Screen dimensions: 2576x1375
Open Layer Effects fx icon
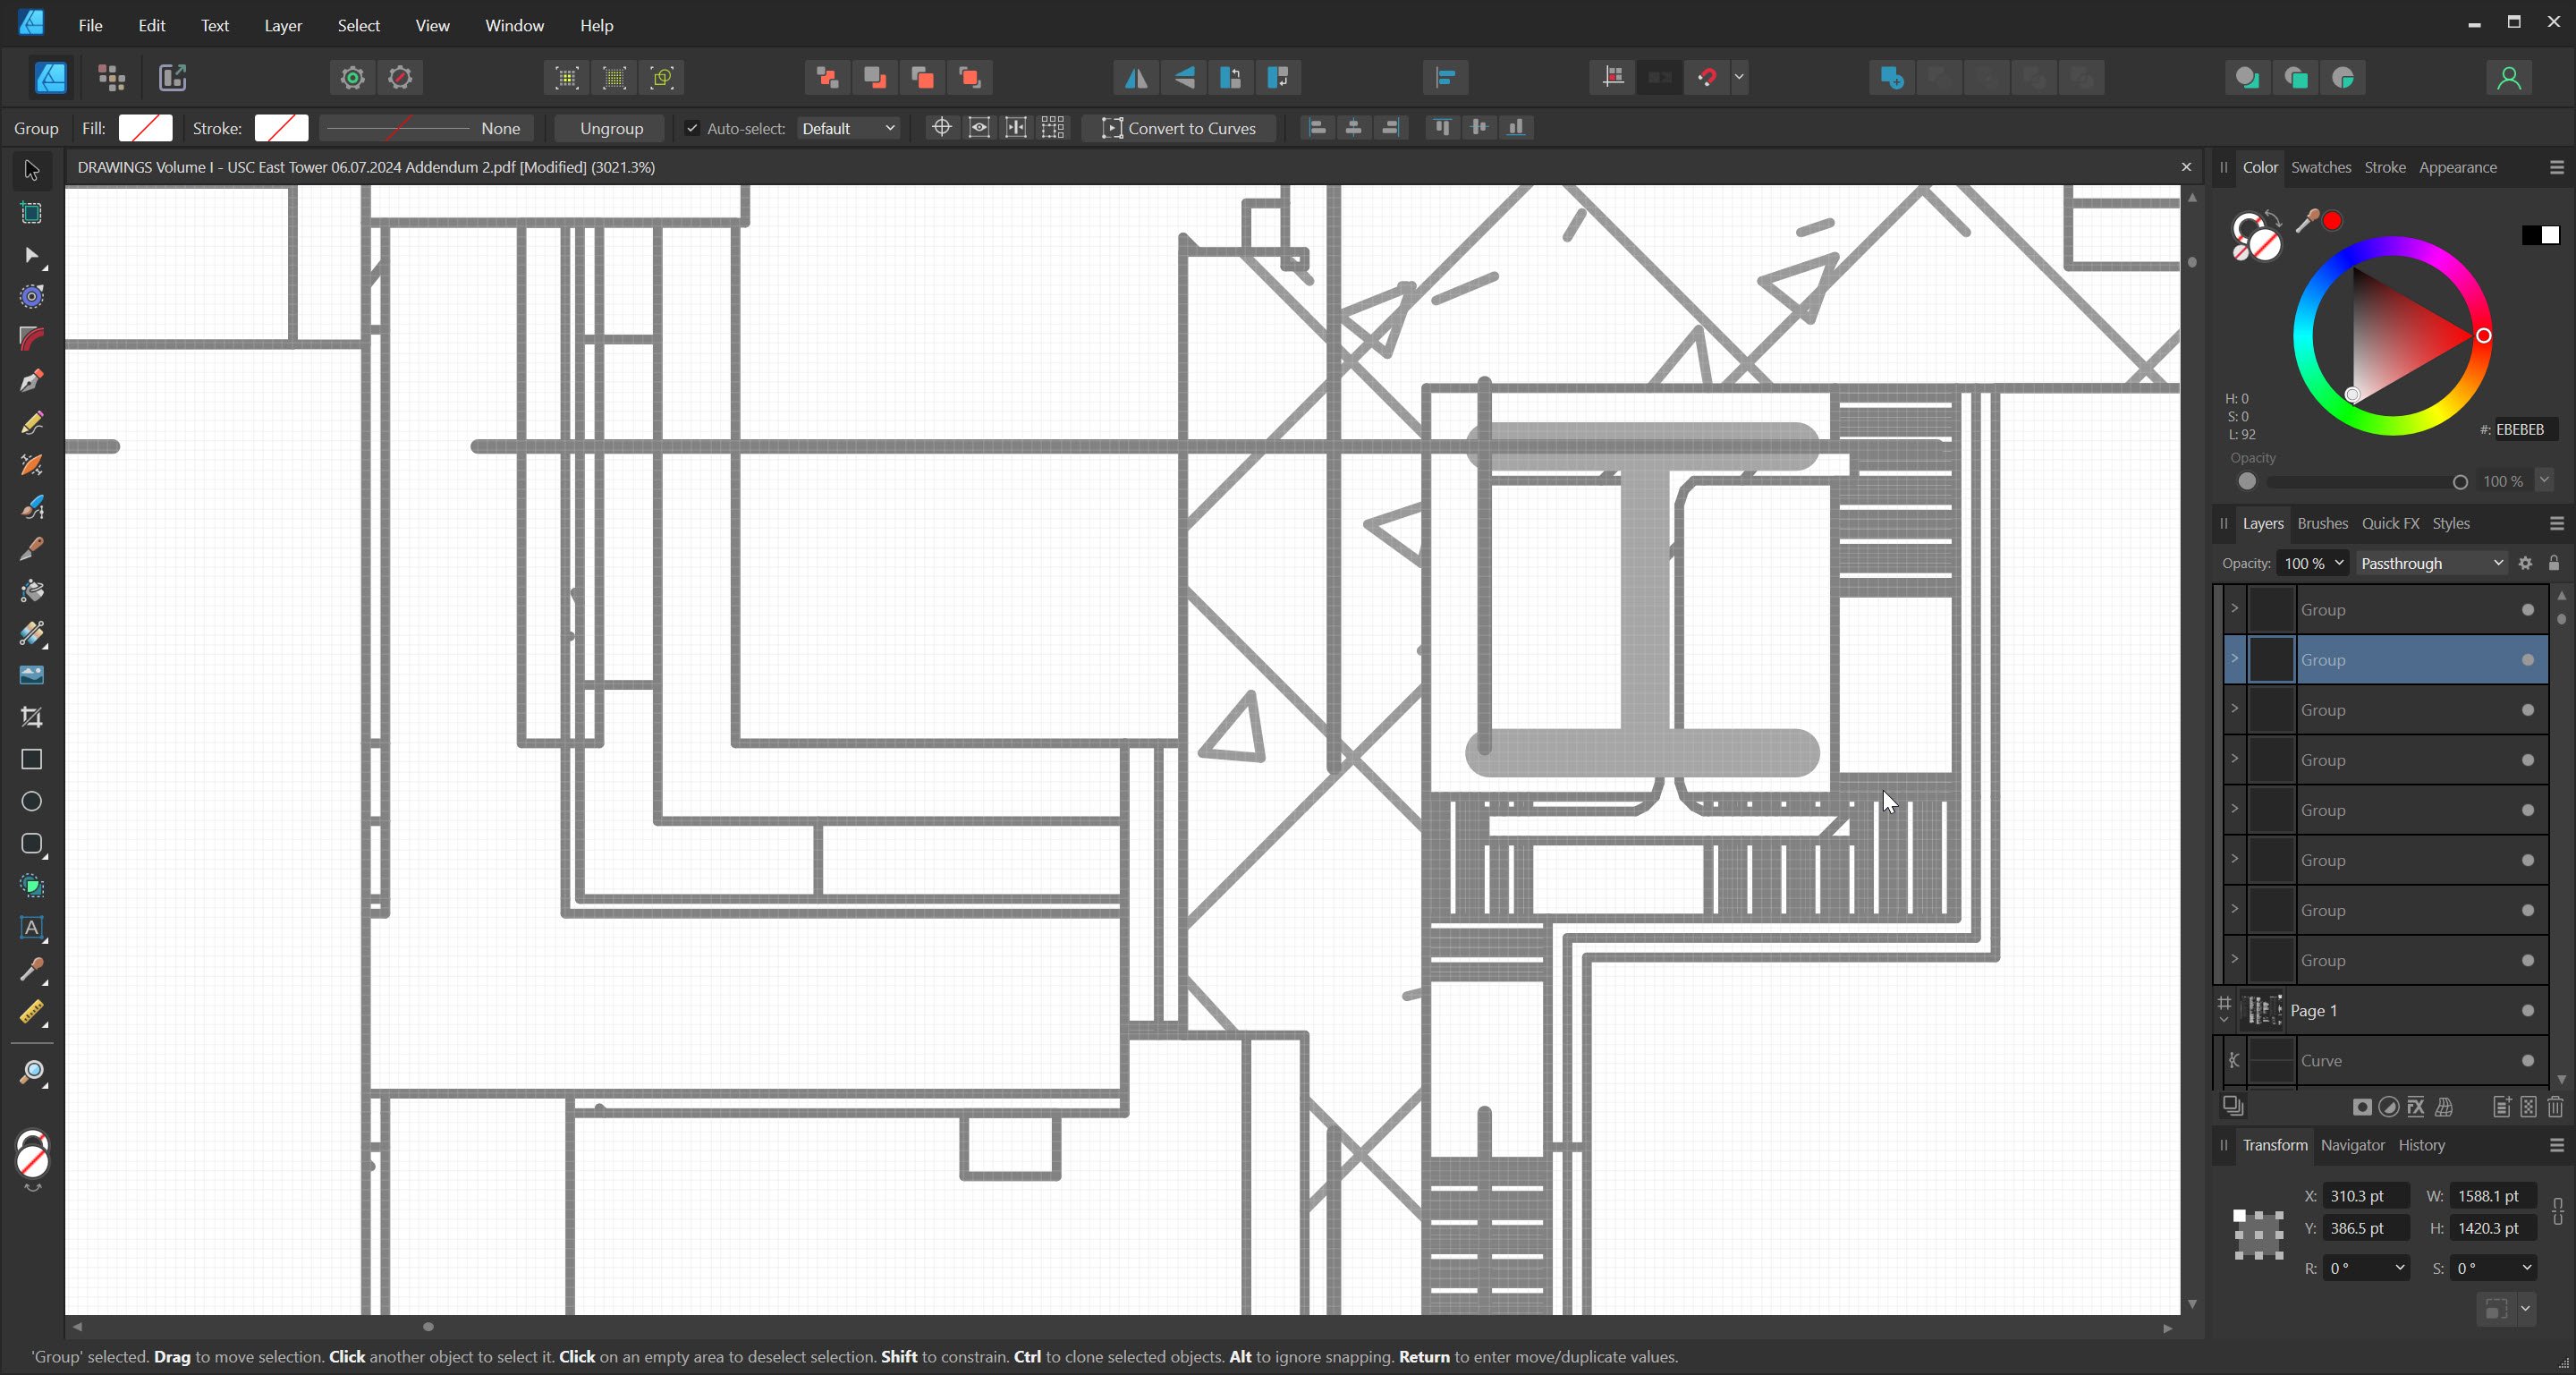(x=2417, y=1106)
